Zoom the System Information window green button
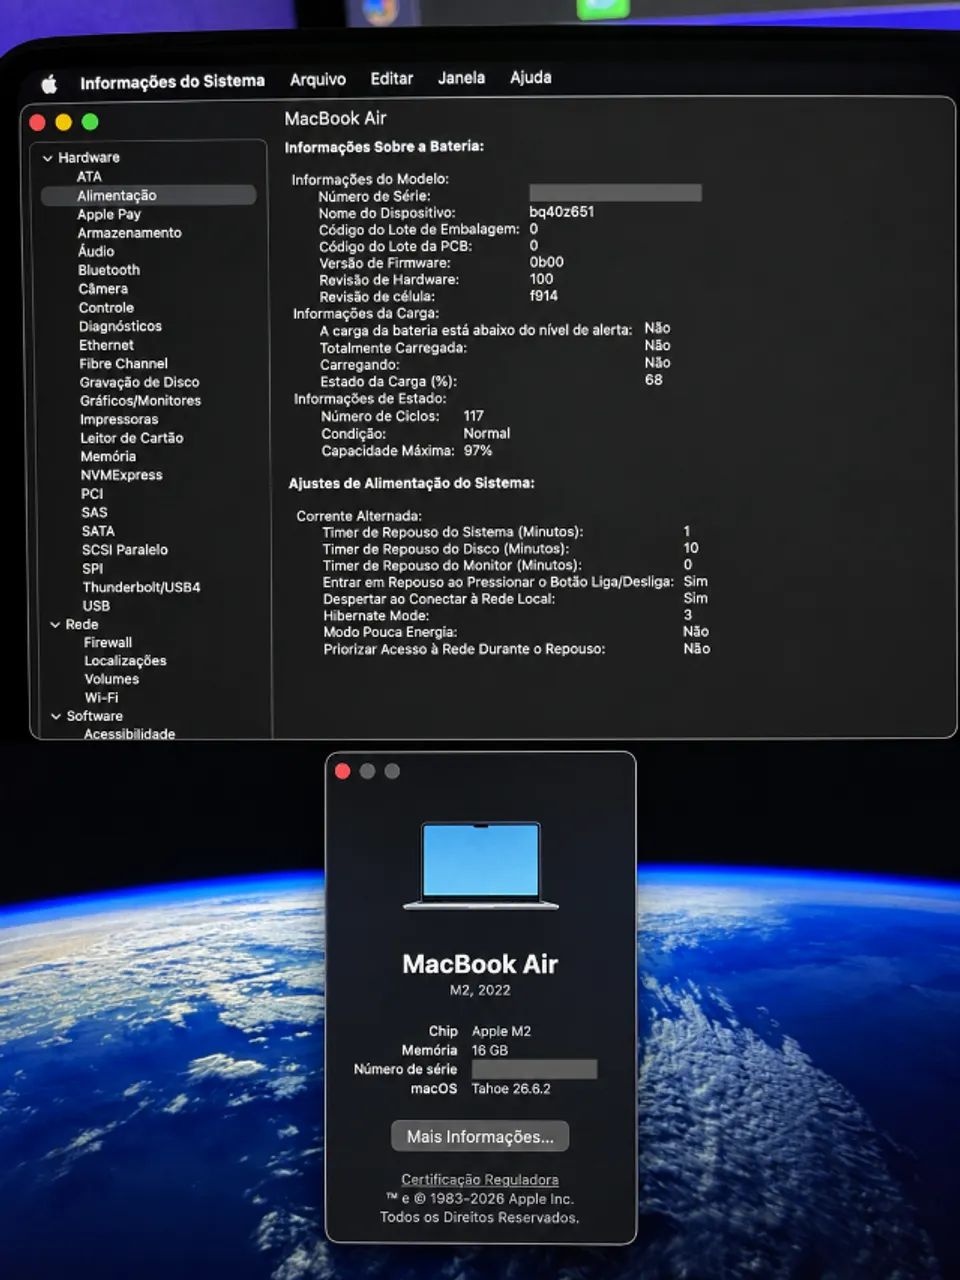This screenshot has height=1280, width=960. tap(90, 122)
